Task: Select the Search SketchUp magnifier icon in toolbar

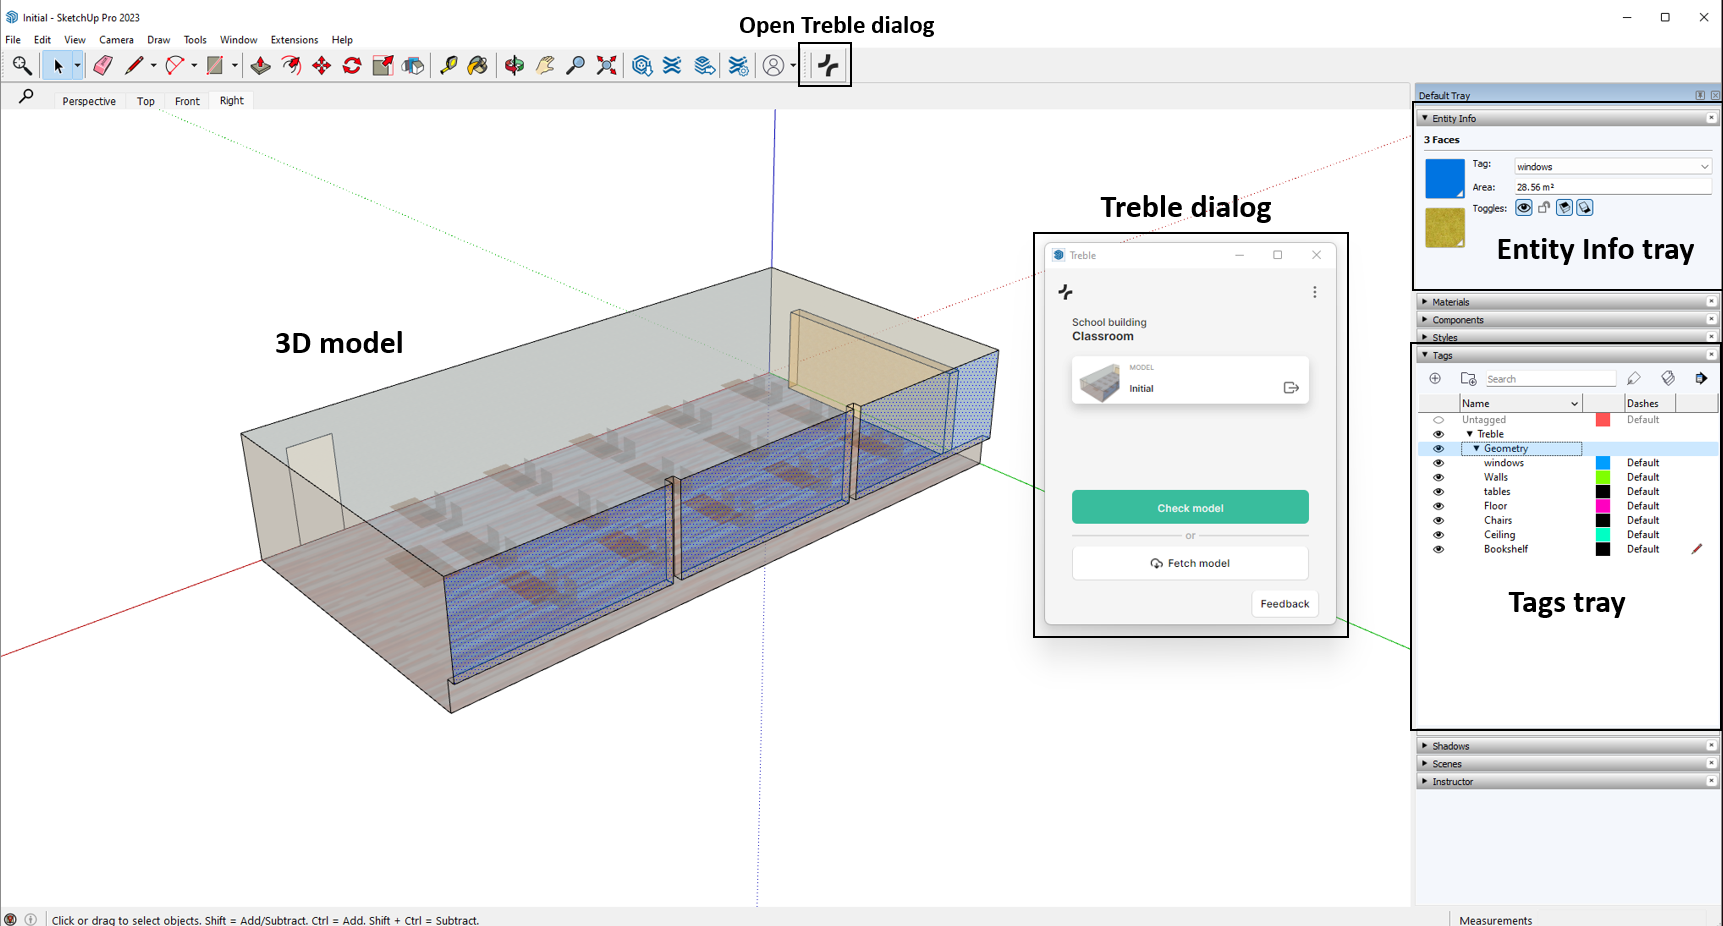Action: pyautogui.click(x=22, y=66)
